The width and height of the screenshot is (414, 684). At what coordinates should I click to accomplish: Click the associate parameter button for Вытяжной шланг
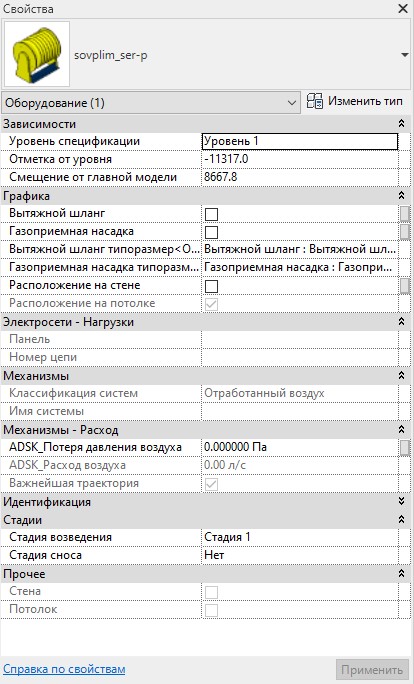[405, 214]
